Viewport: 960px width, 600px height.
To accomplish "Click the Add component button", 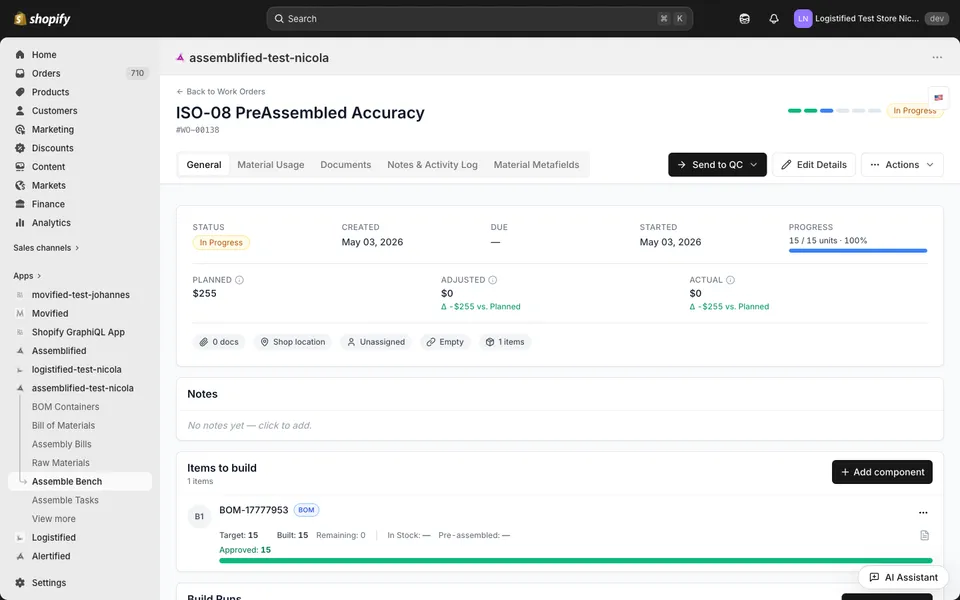I will 882,472.
